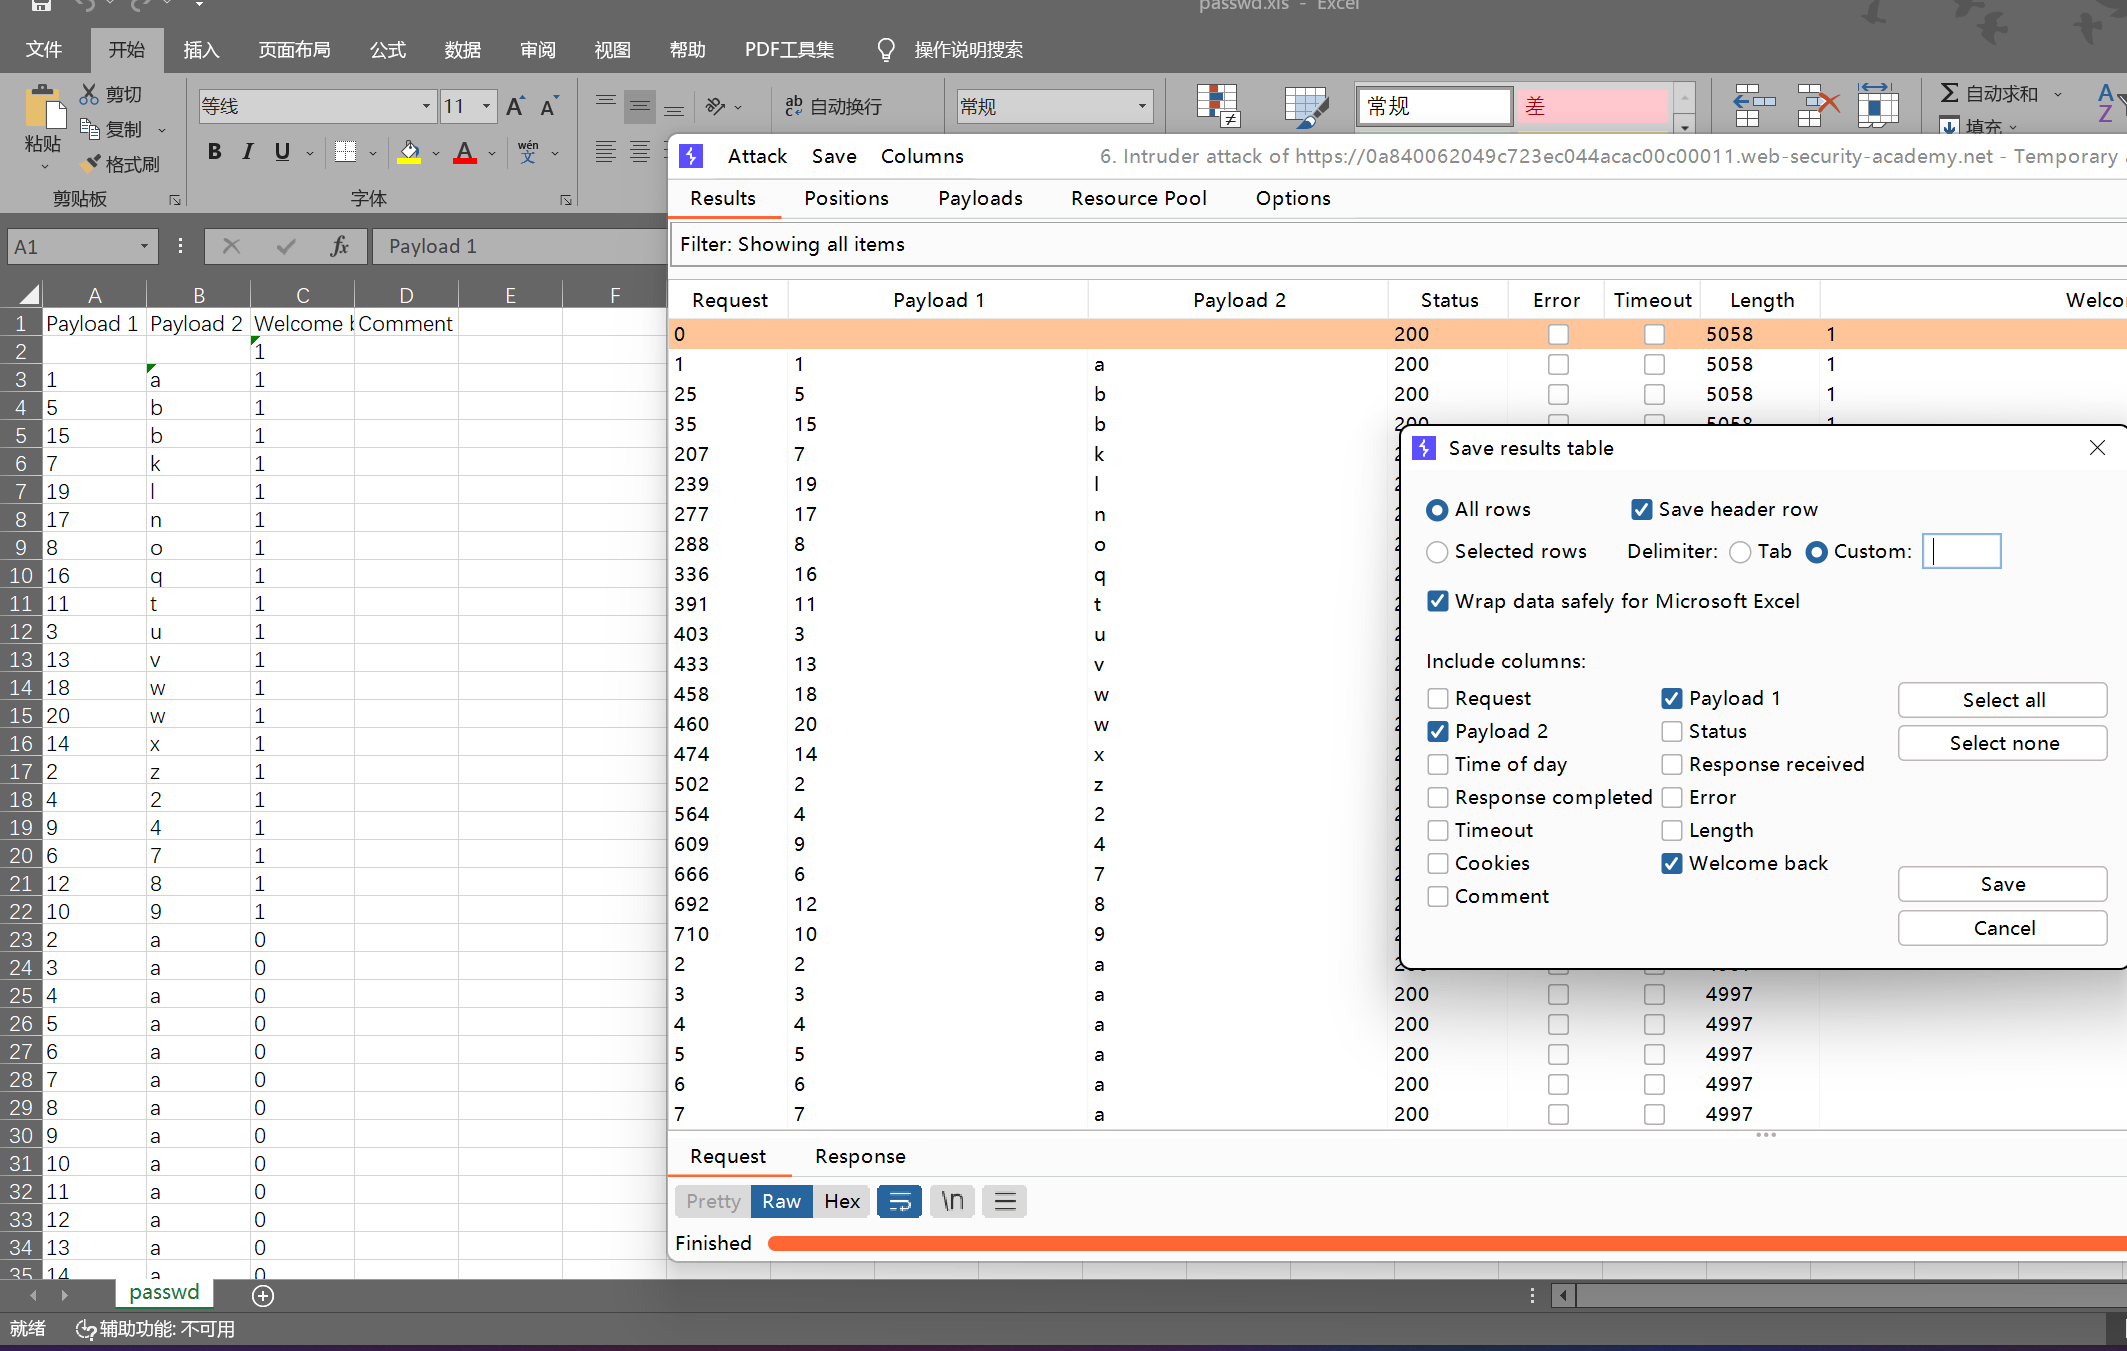Expand the font color dropdown arrow
This screenshot has width=2127, height=1351.
[492, 153]
